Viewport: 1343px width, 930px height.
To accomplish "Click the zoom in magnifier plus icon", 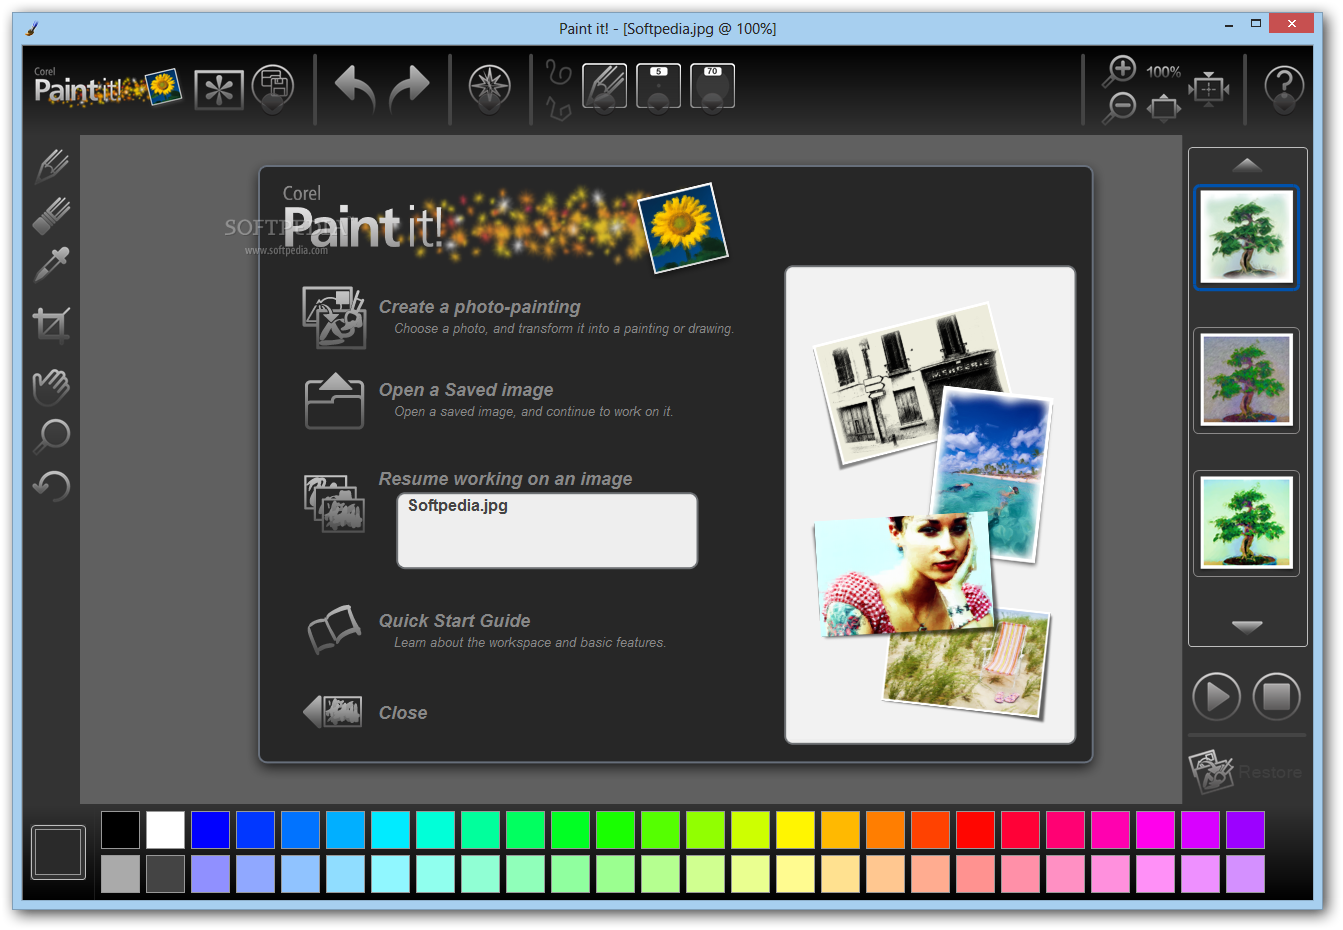I will coord(1120,71).
